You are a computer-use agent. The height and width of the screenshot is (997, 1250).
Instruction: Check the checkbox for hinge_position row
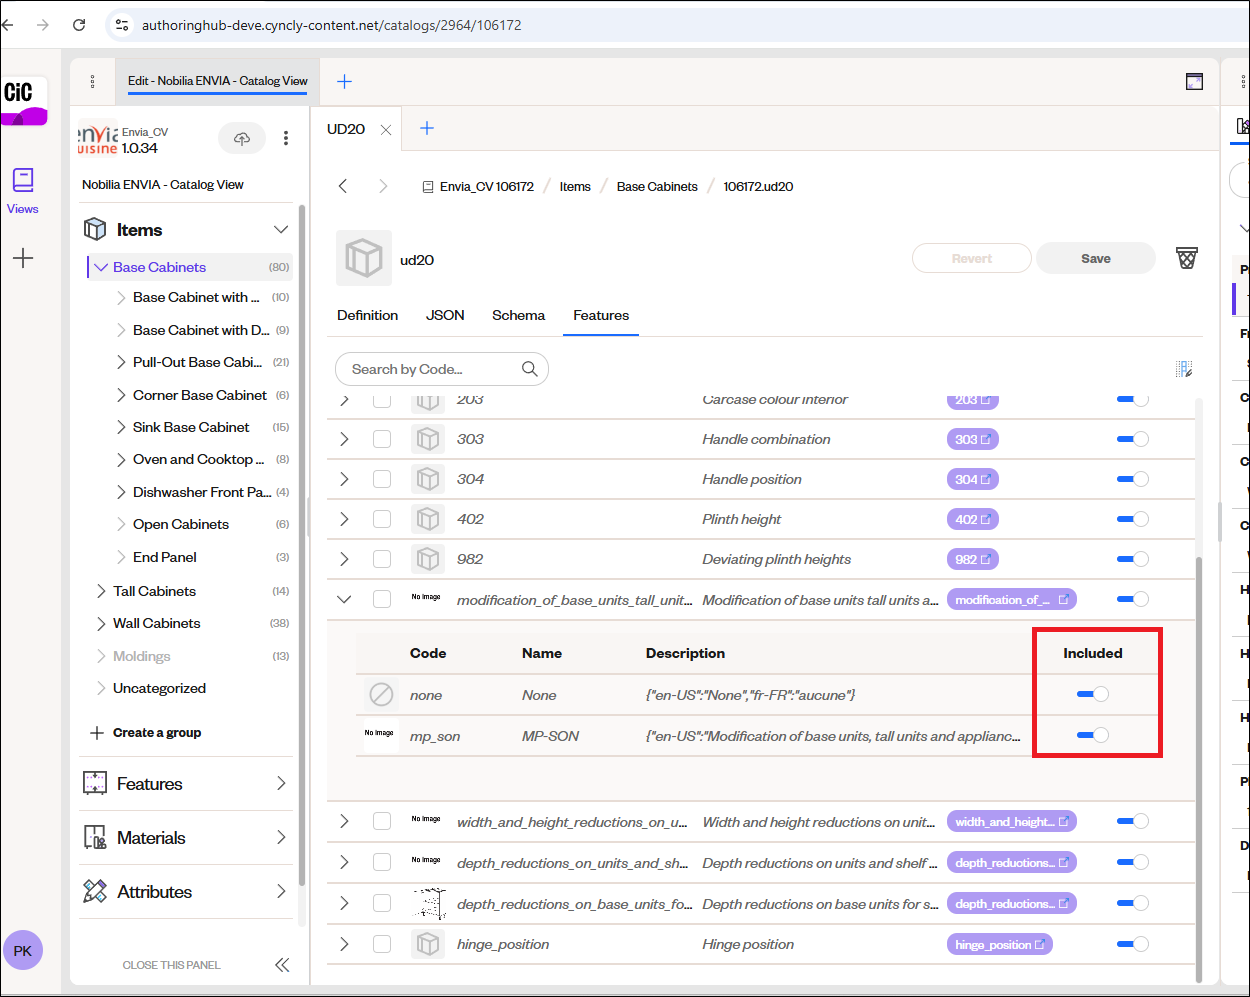[382, 944]
